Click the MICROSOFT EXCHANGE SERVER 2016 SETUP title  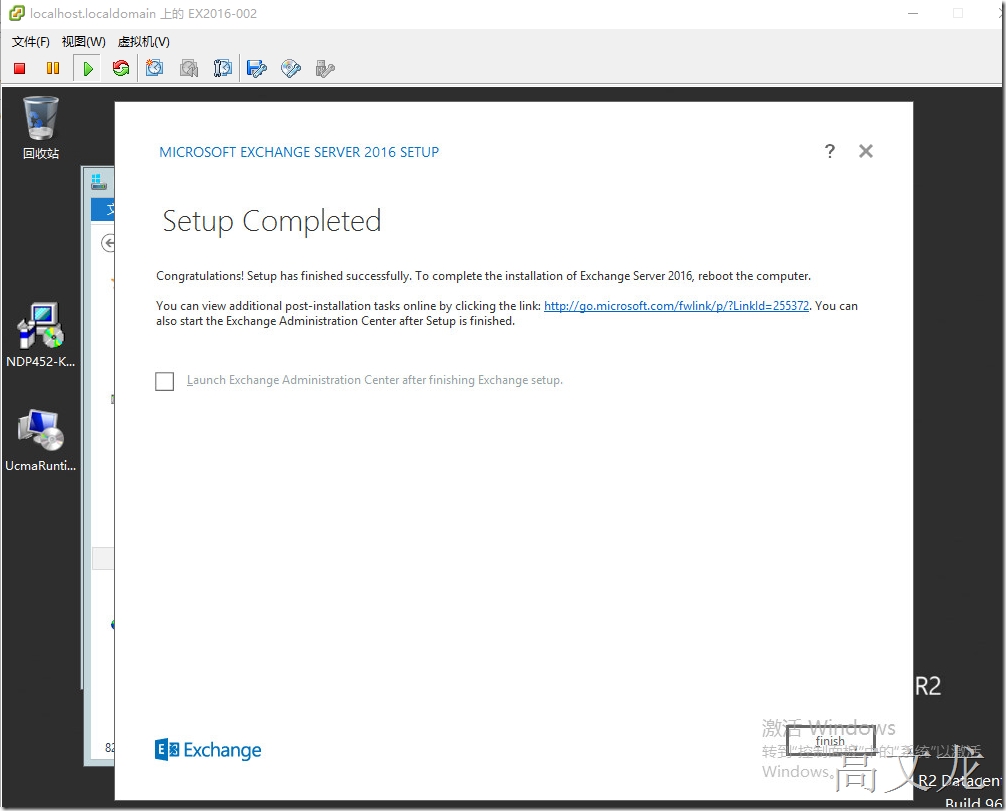click(299, 152)
